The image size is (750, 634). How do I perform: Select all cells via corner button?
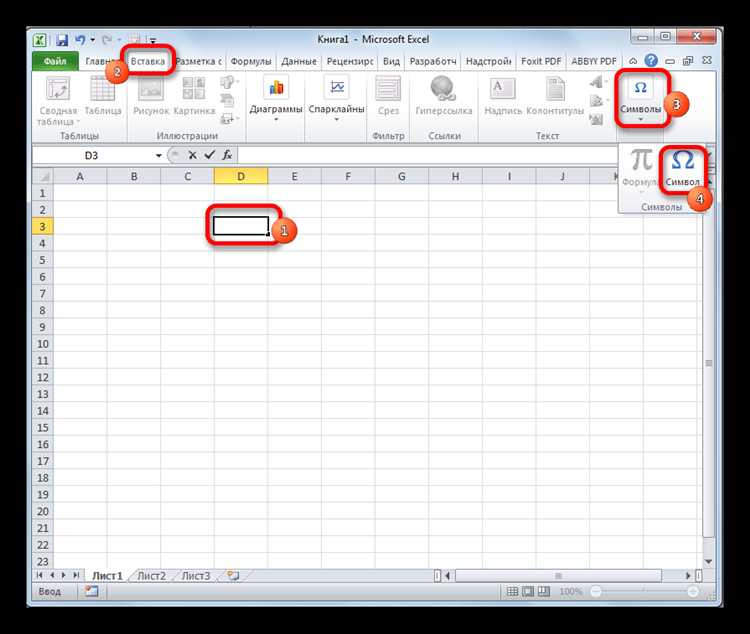[43, 177]
